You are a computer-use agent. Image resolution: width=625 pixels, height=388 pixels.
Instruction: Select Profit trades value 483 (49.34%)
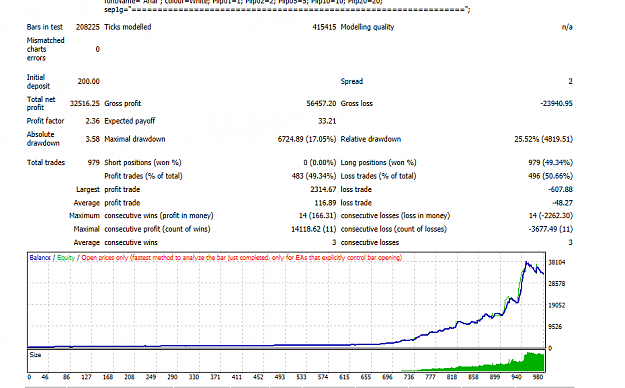pos(314,176)
